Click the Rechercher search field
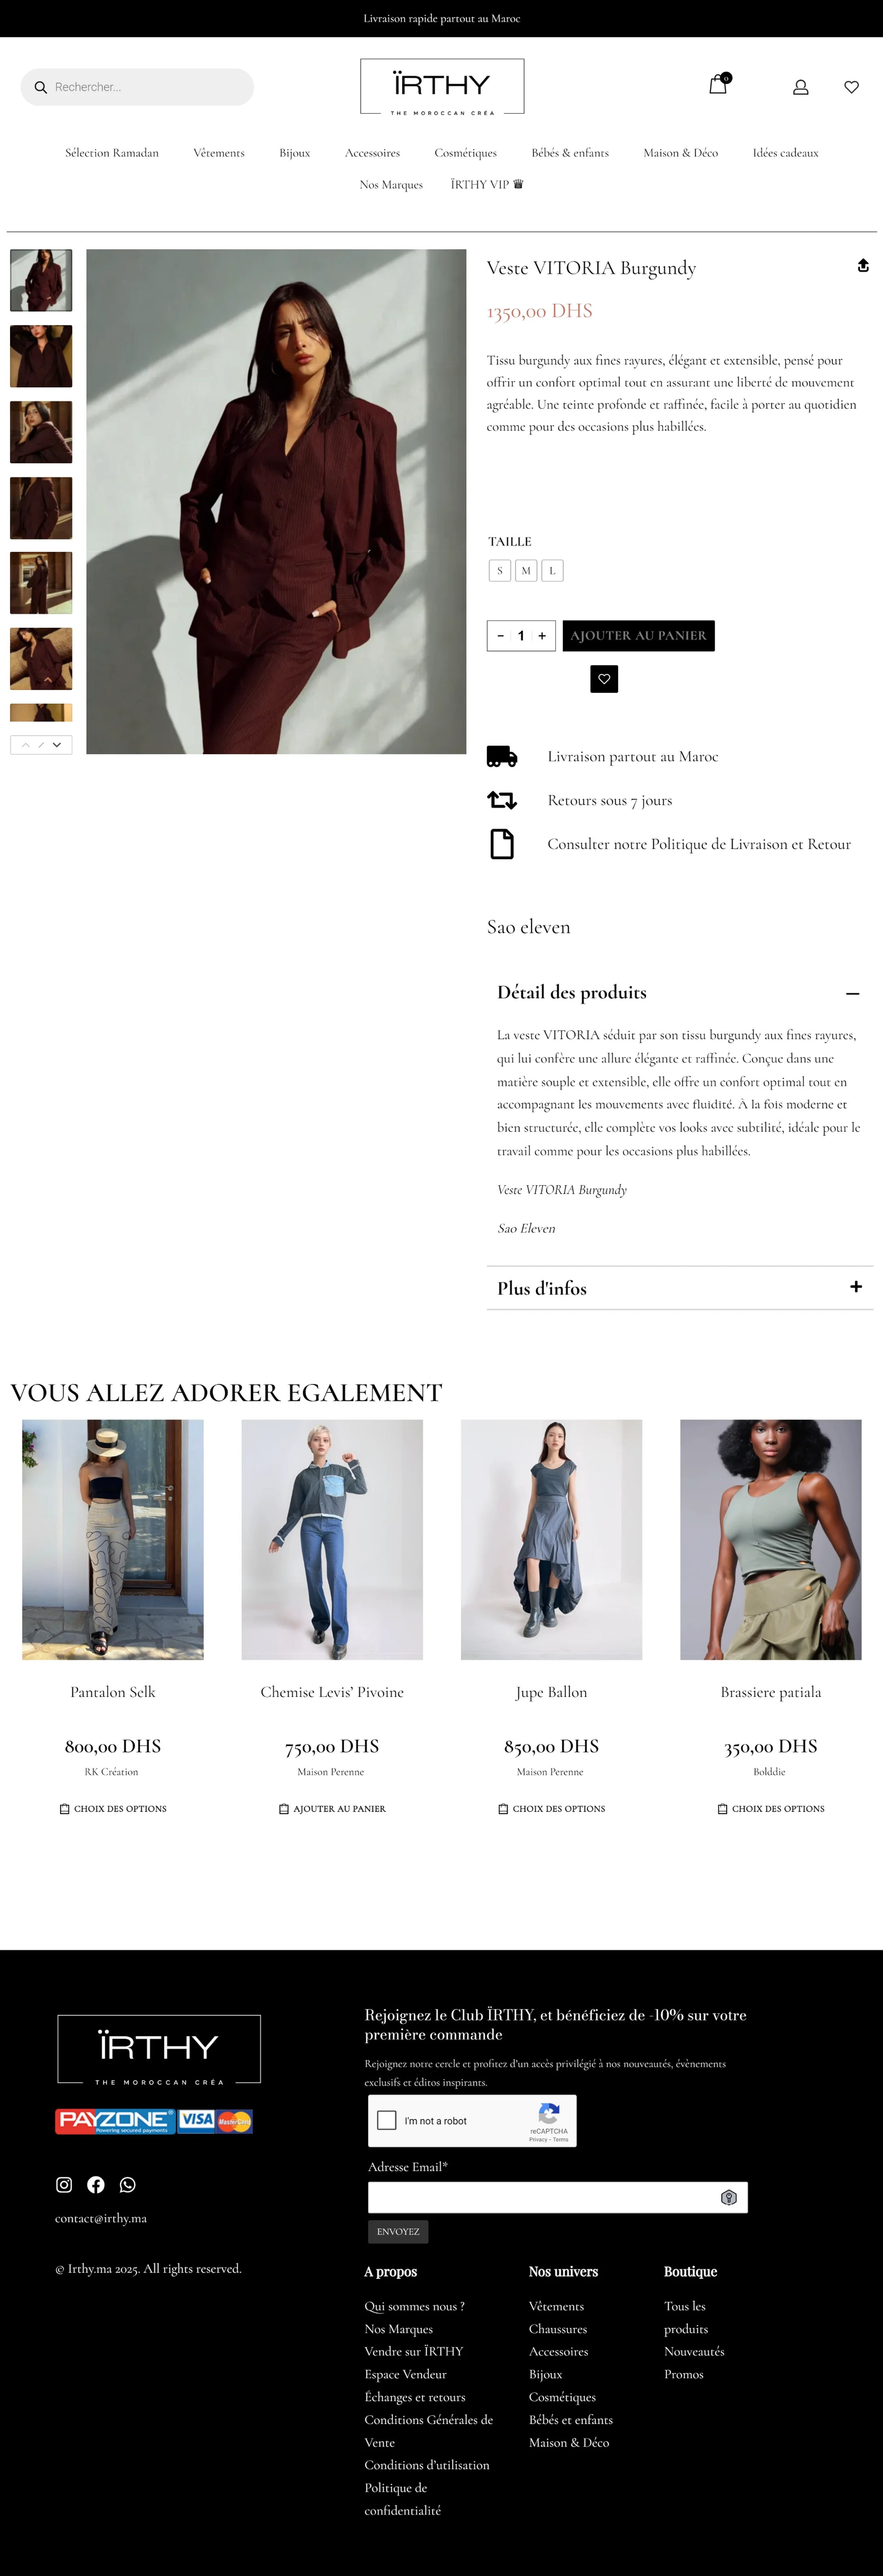883x2576 pixels. [x=137, y=87]
